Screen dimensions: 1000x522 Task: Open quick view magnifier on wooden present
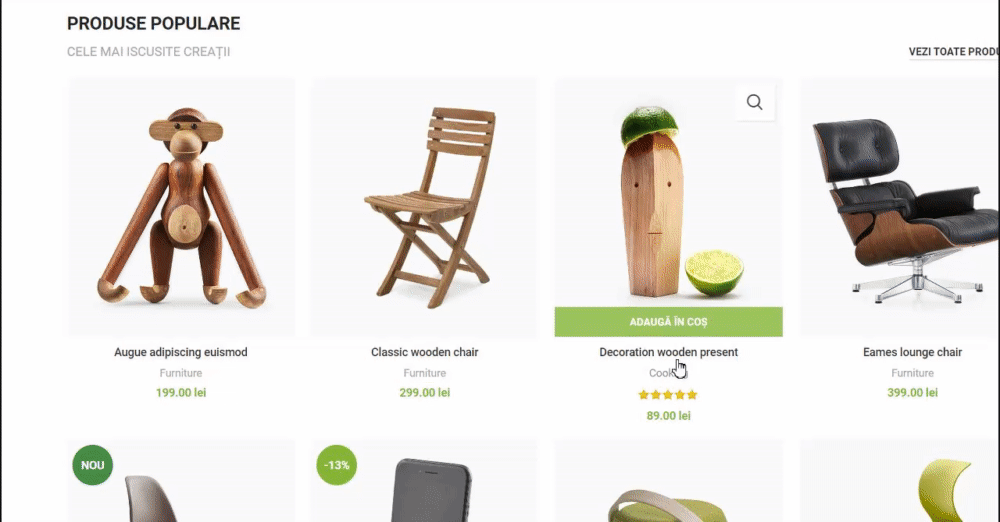click(754, 102)
